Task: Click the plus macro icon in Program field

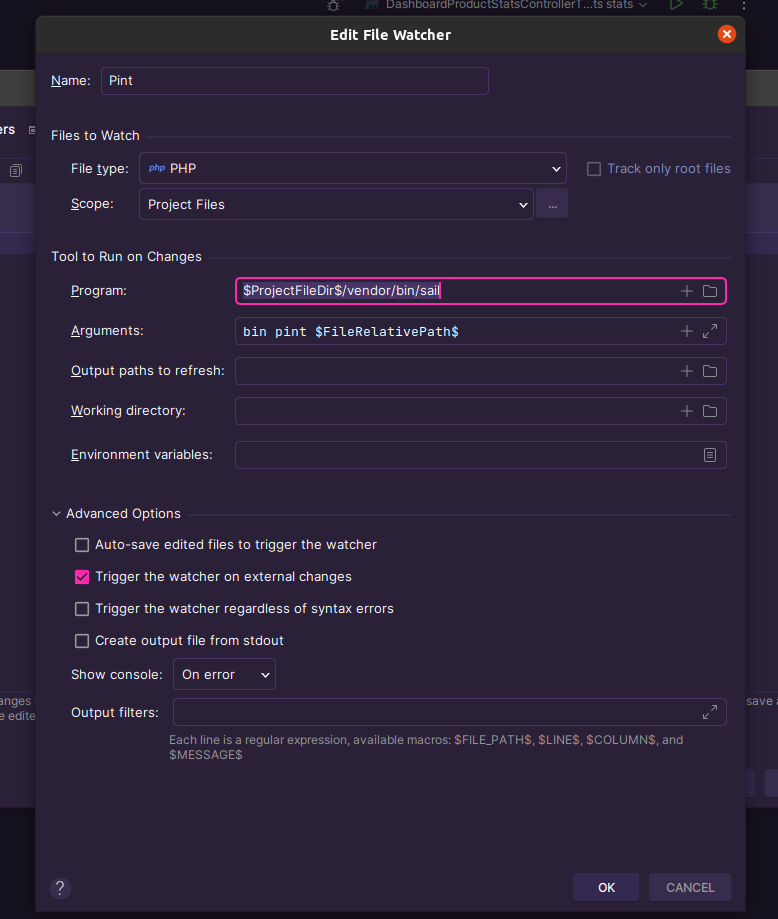Action: (687, 291)
